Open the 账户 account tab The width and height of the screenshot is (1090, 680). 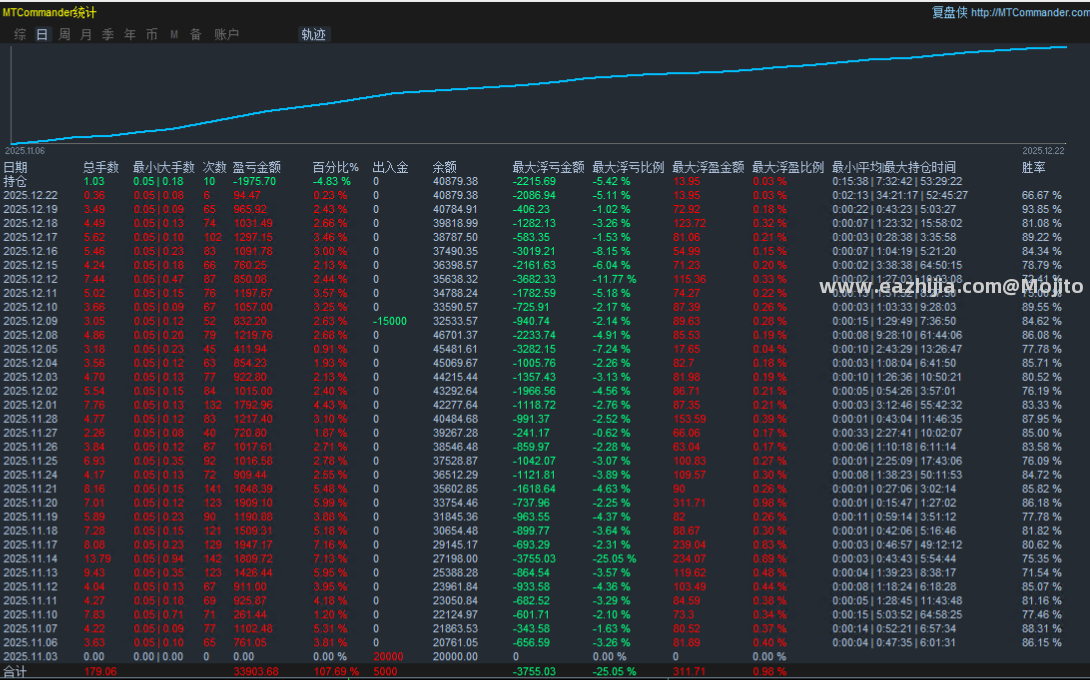coord(227,34)
